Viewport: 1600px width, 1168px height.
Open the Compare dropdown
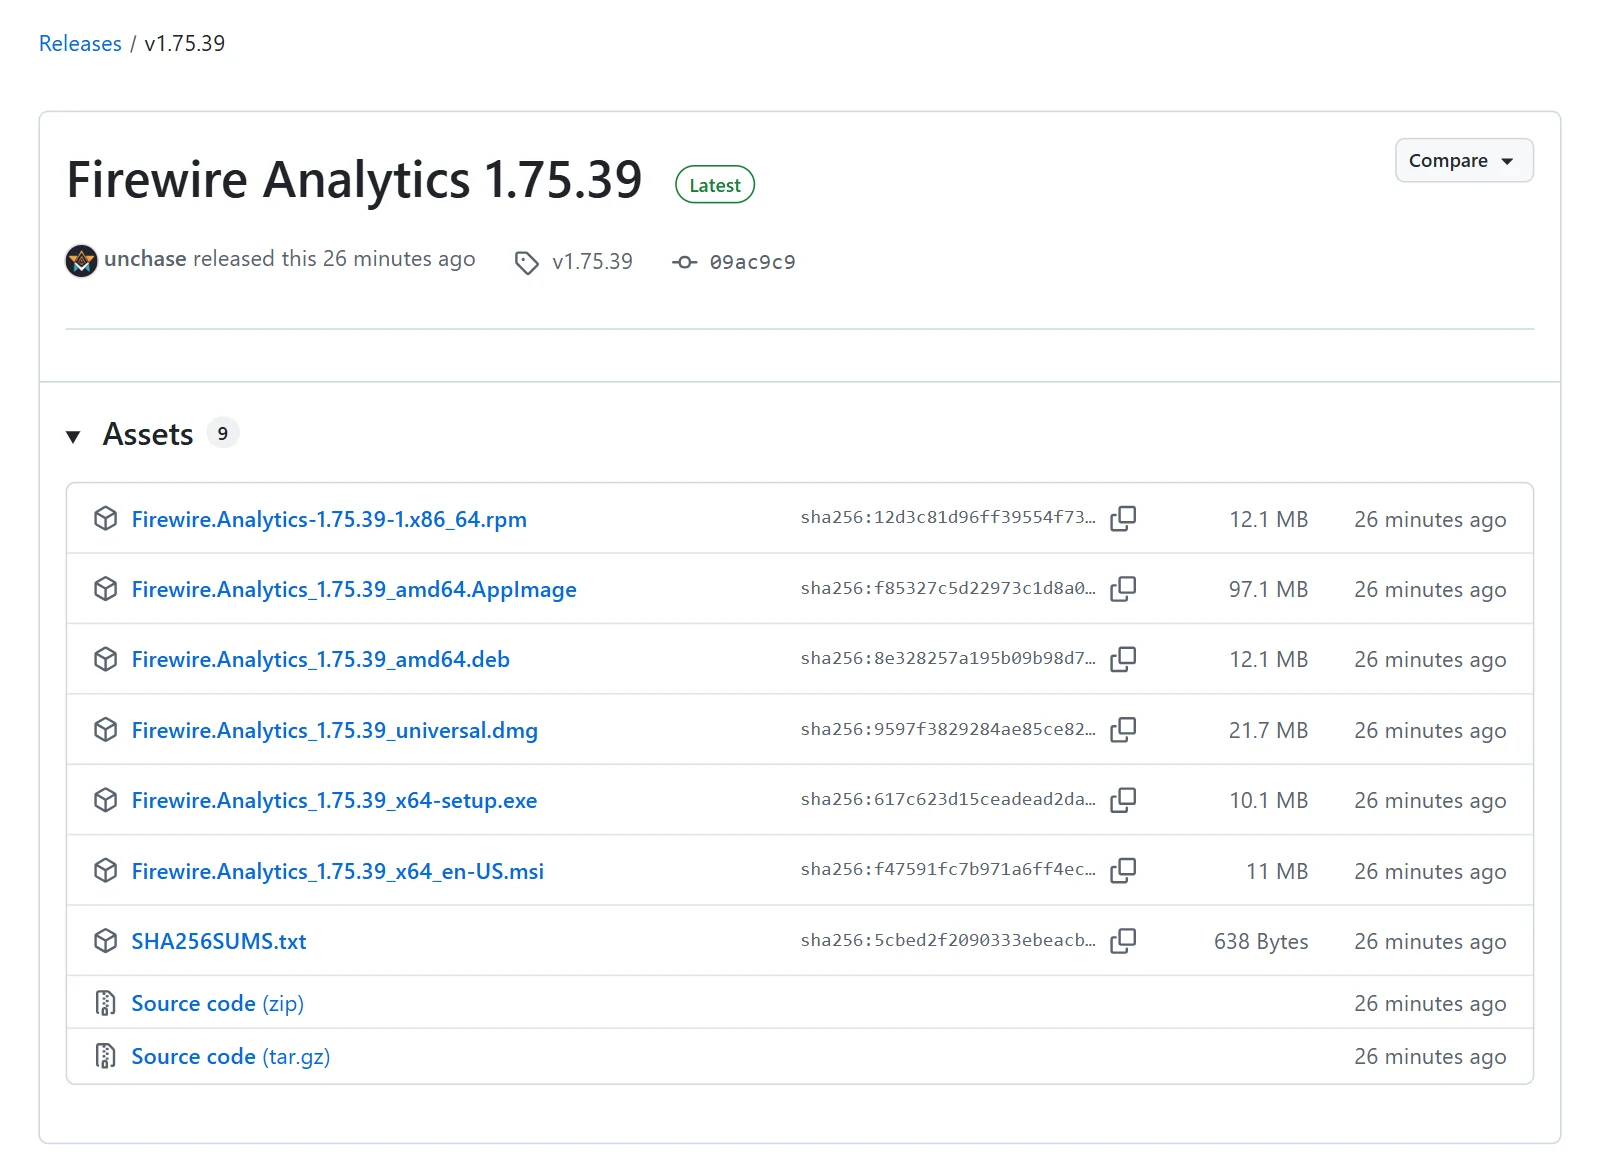(x=1464, y=160)
